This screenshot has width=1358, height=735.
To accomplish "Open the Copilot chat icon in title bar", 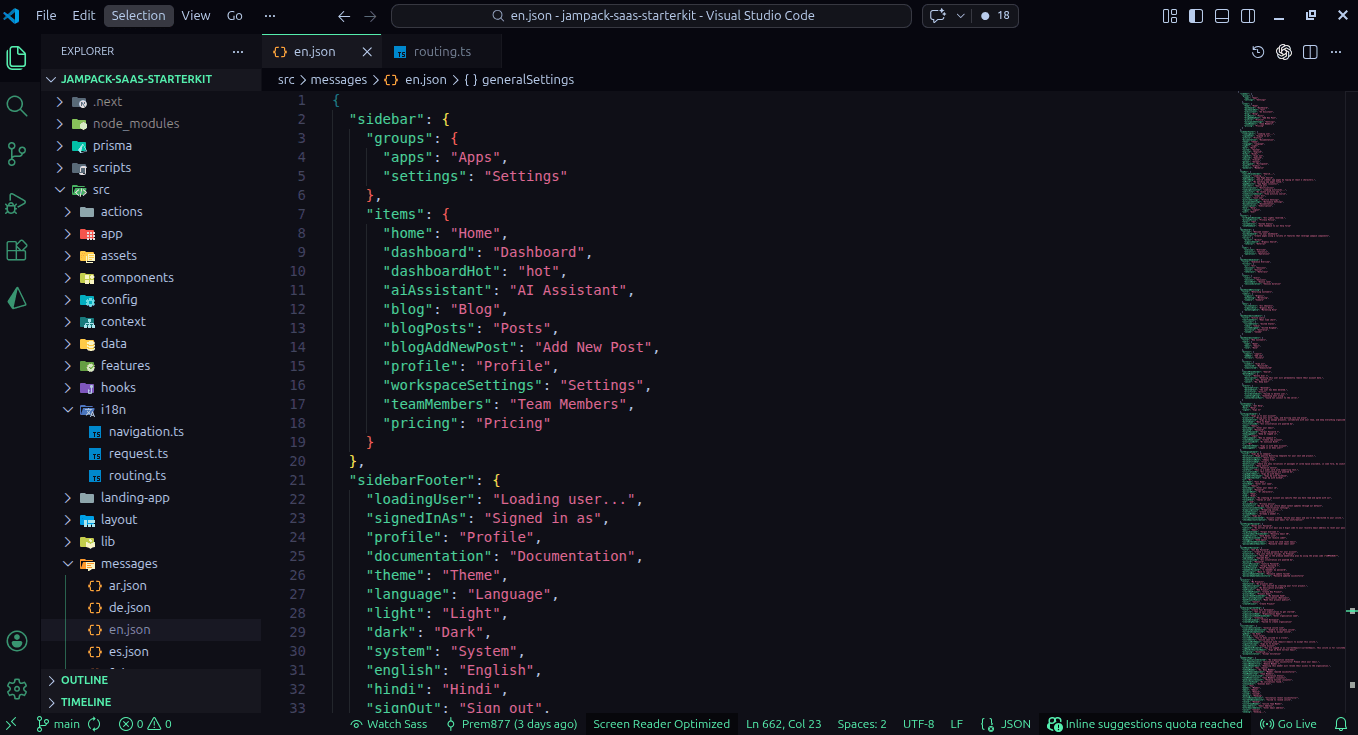I will click(938, 16).
